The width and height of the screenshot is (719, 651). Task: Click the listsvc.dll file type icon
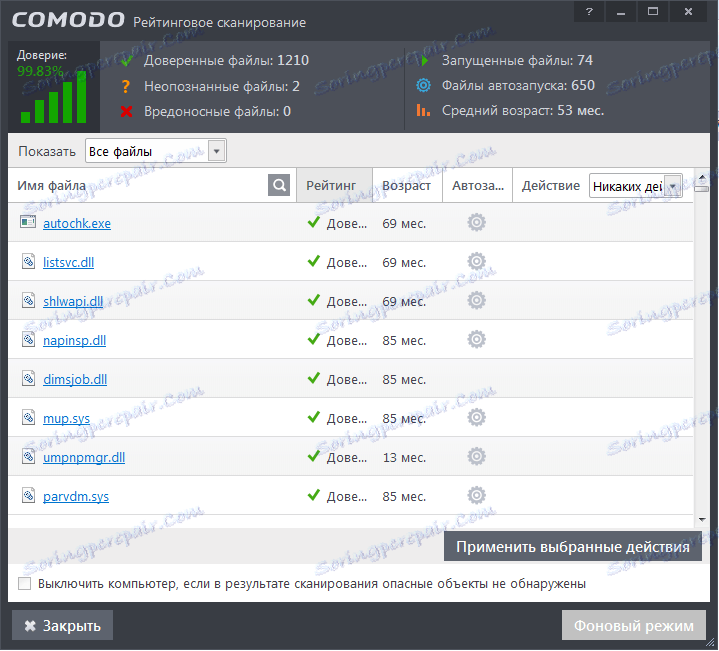coord(28,261)
